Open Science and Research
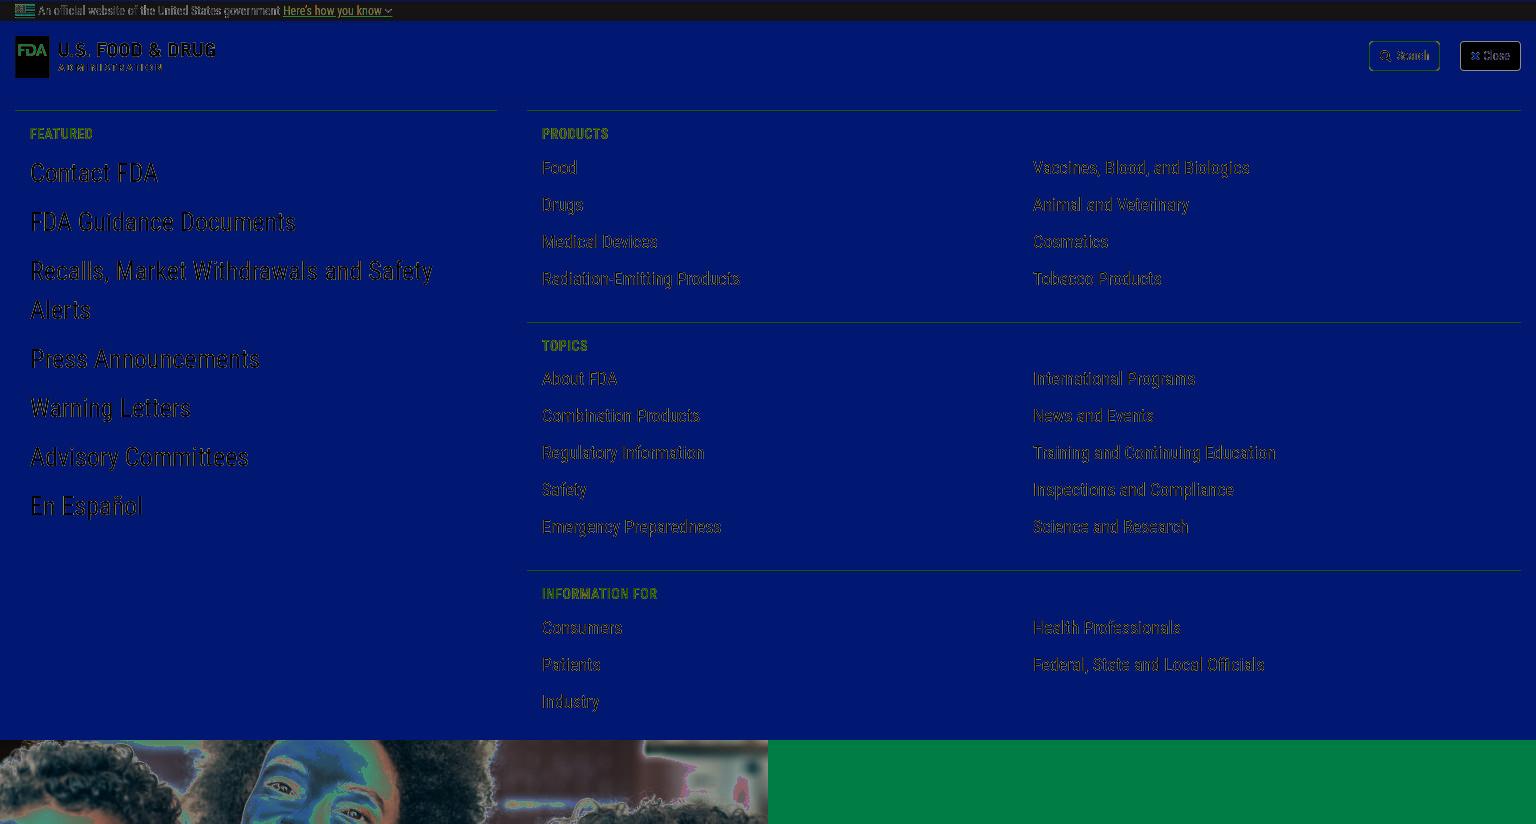The image size is (1536, 824). coord(1110,527)
